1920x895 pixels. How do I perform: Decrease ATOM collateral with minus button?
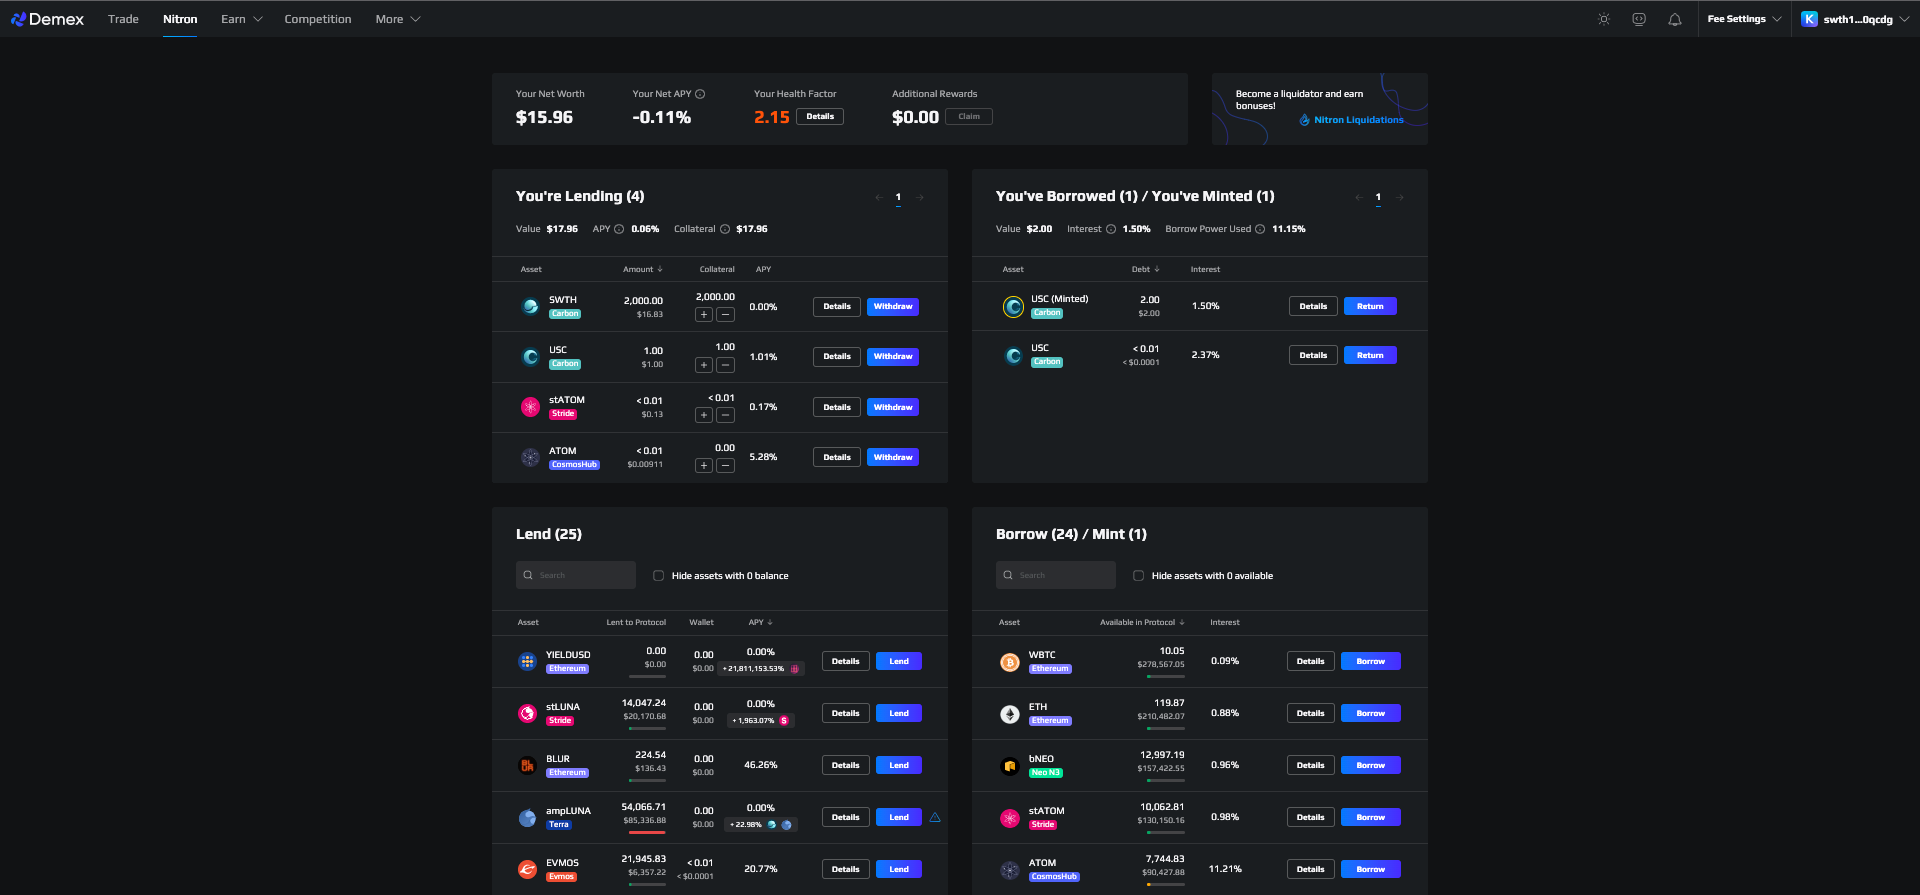[726, 465]
